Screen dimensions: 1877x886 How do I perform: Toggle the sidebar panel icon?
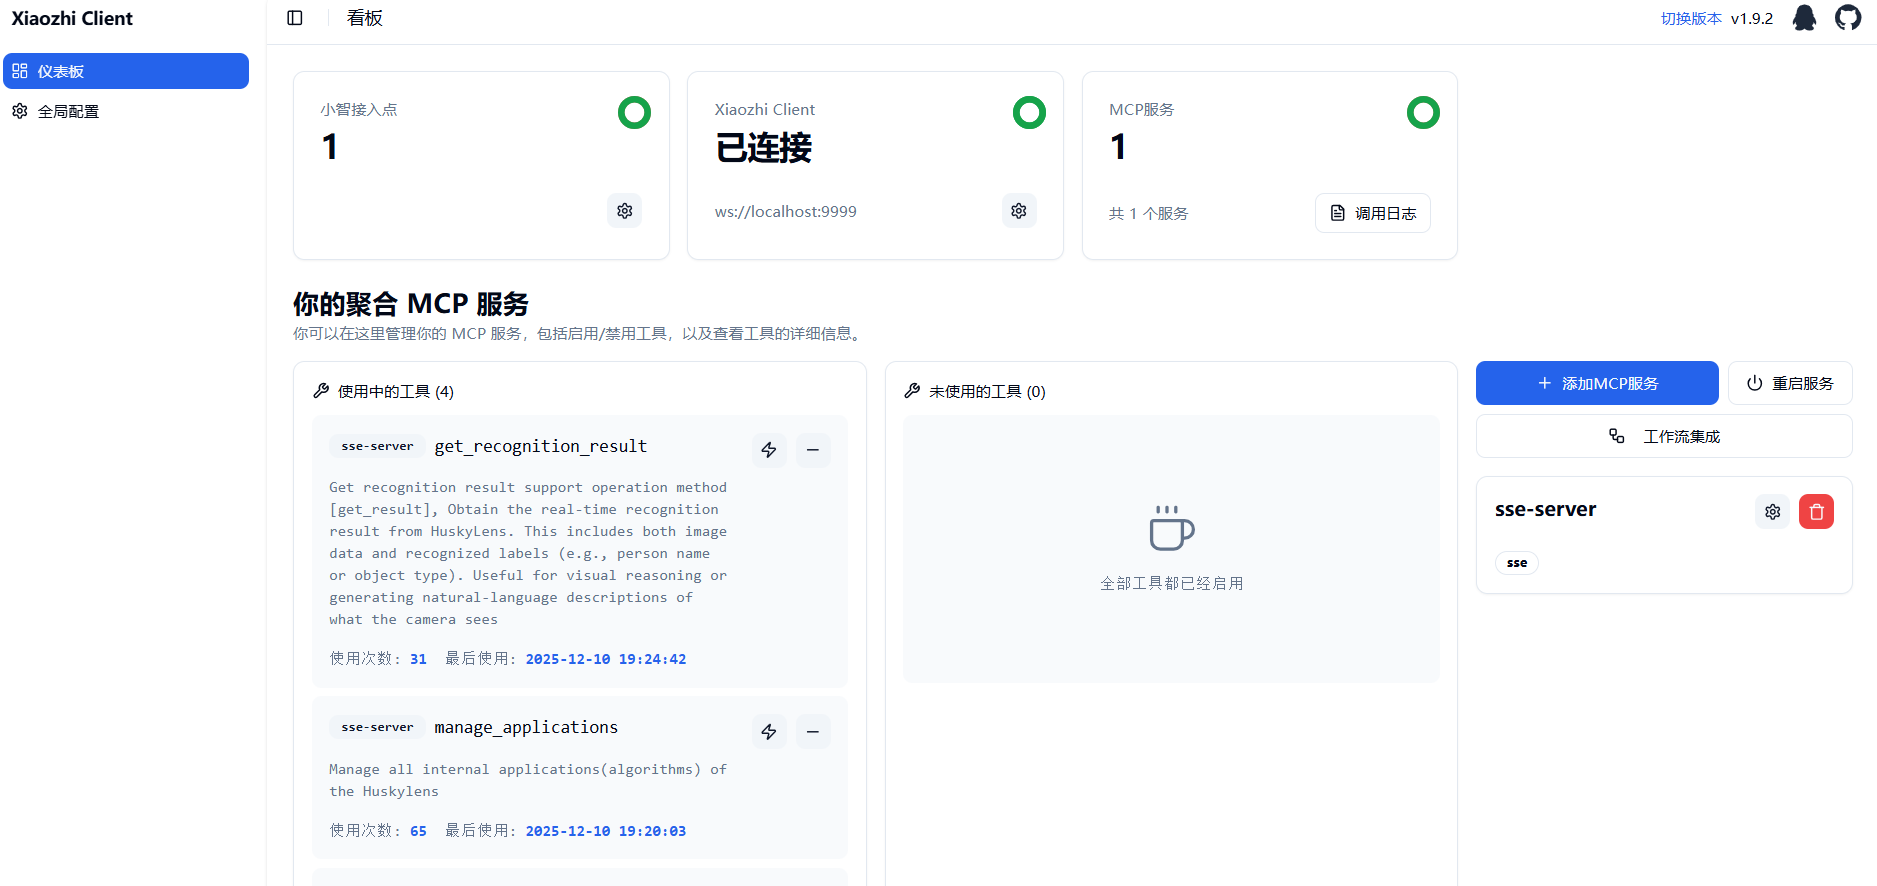pyautogui.click(x=295, y=18)
